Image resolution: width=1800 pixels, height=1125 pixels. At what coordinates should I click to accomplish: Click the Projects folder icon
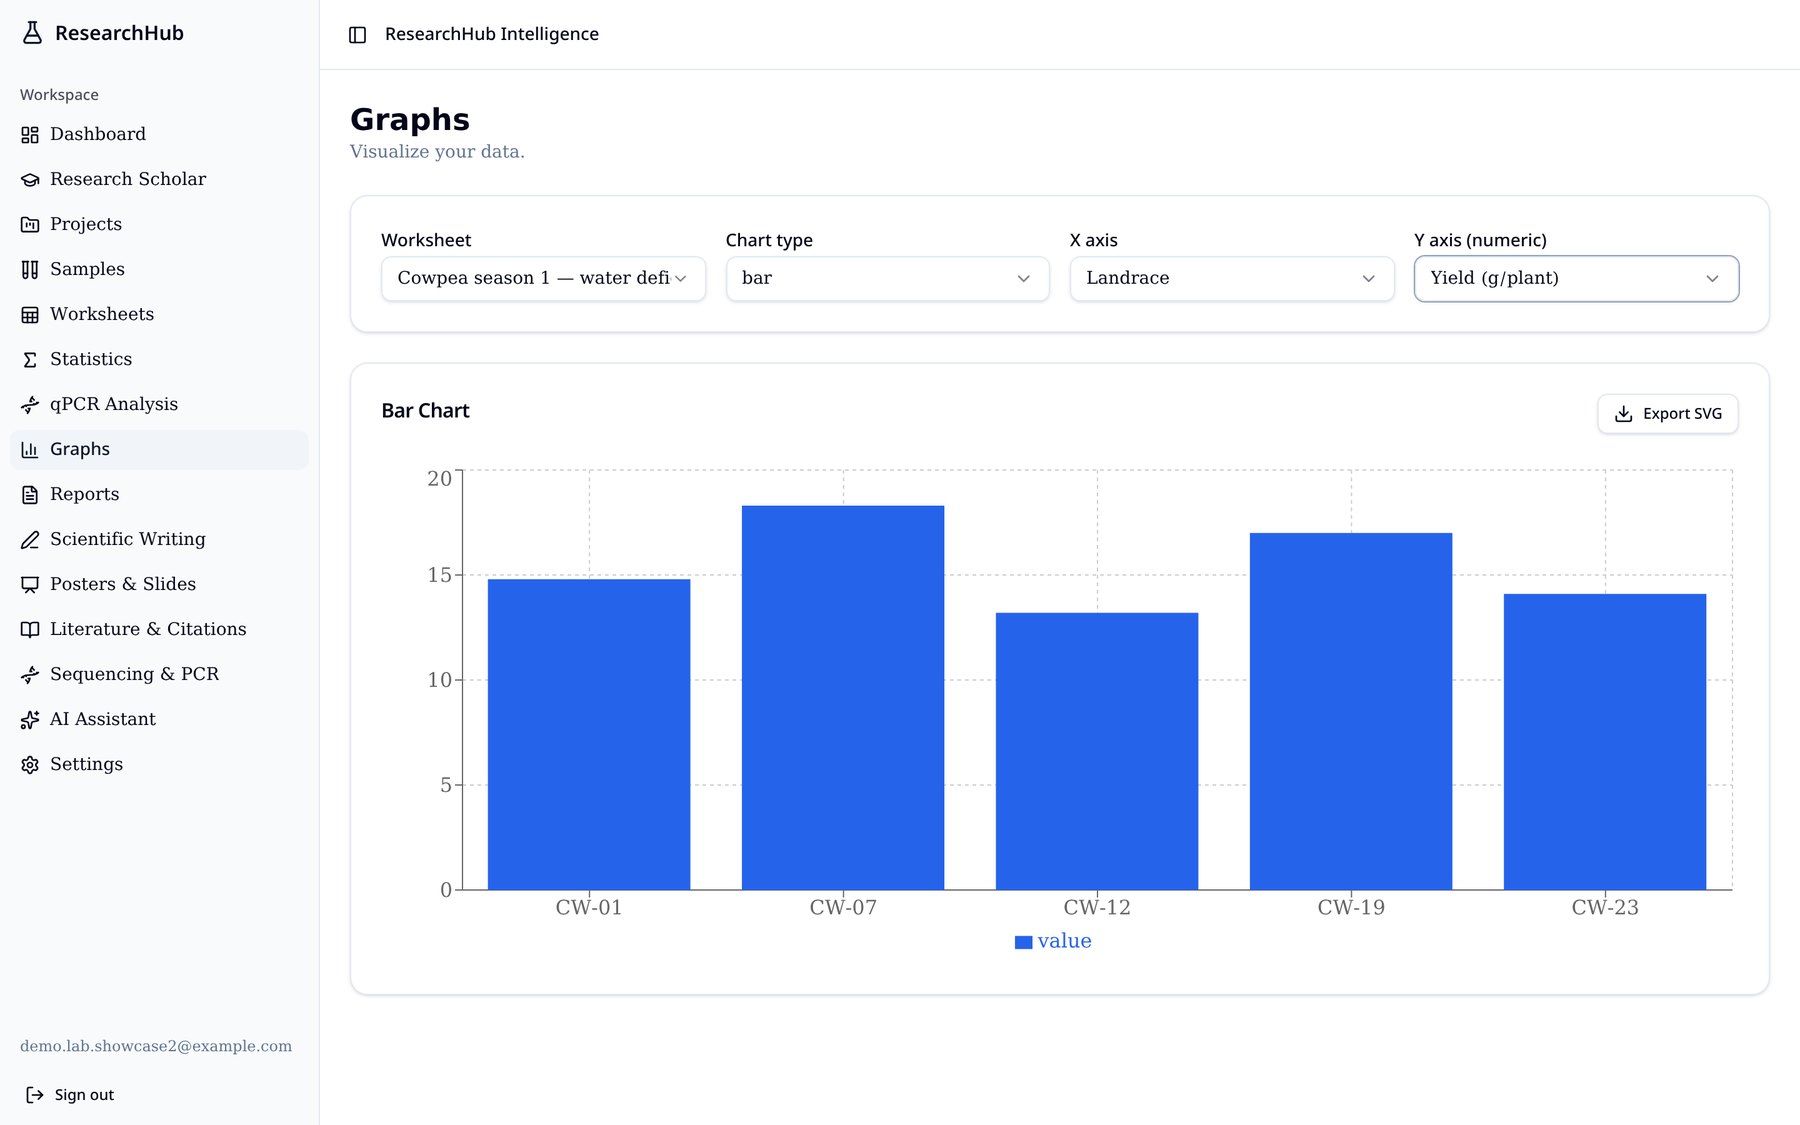pos(30,225)
